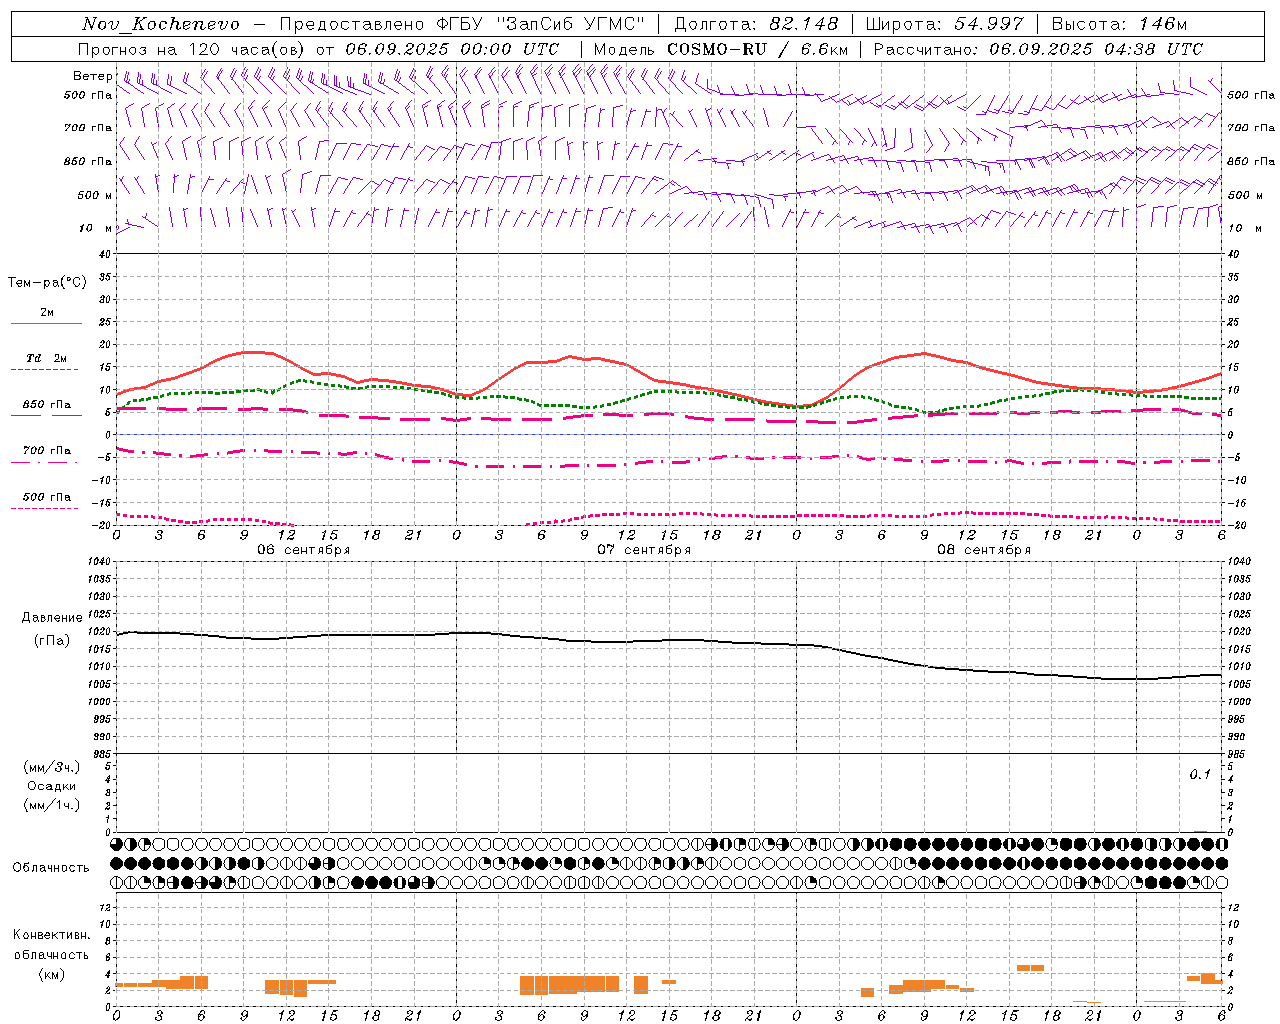Image resolution: width=1280 pixels, height=1024 pixels.
Task: Click 'Рассчитано: 06.09.2025 04:38 UTC' text
Action: 1038,49
